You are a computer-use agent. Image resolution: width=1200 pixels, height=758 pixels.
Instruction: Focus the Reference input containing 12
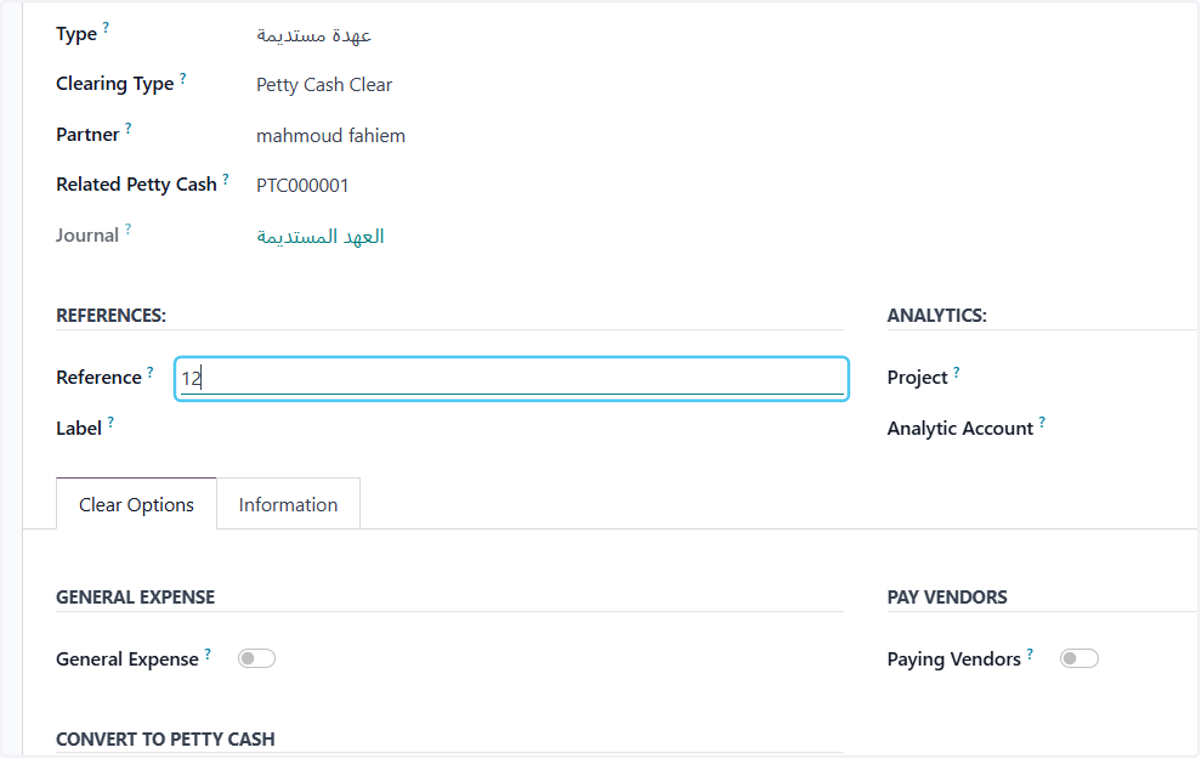[511, 379]
